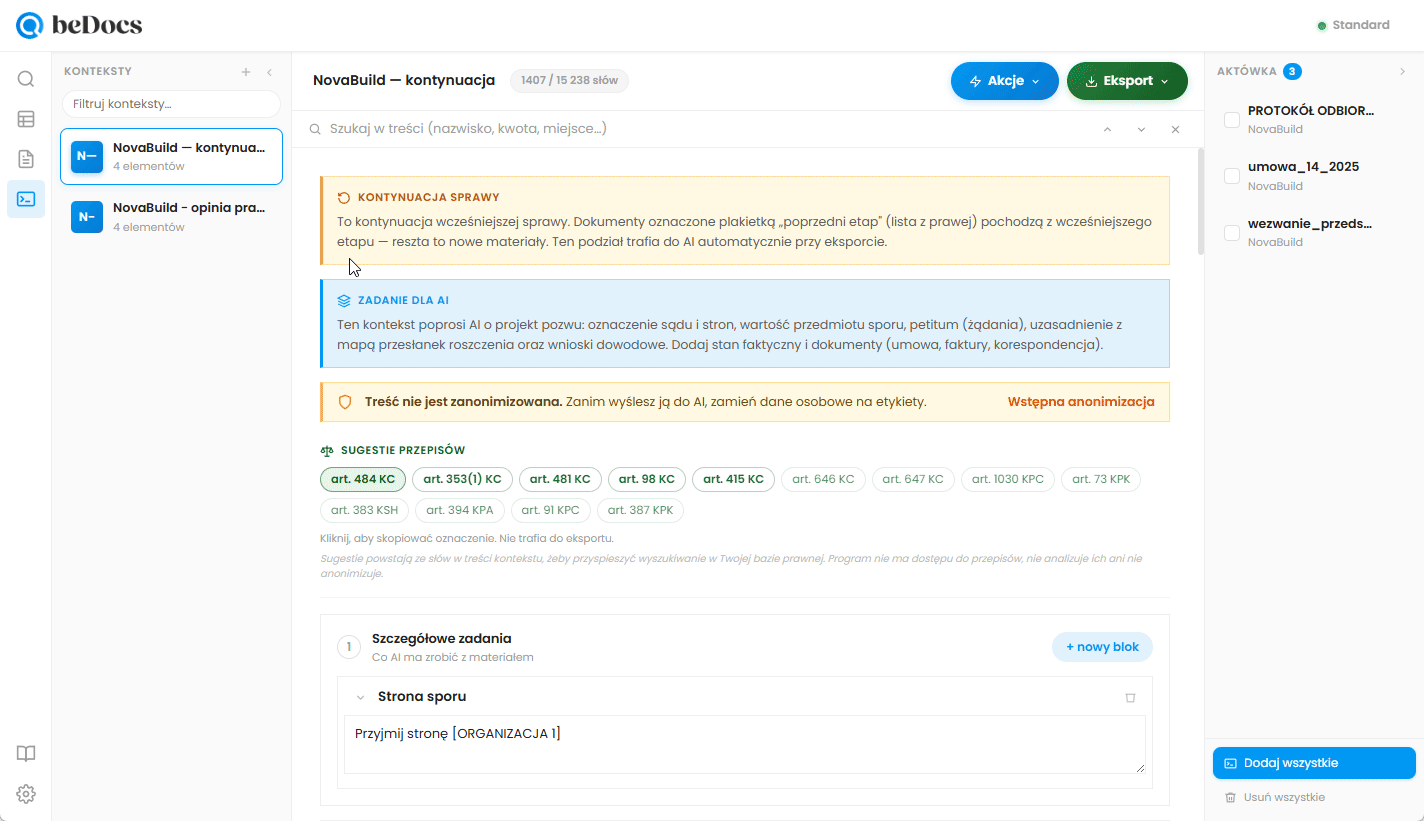Image resolution: width=1424 pixels, height=821 pixels.
Task: Click Dodaj wszystkie button
Action: 1314,763
